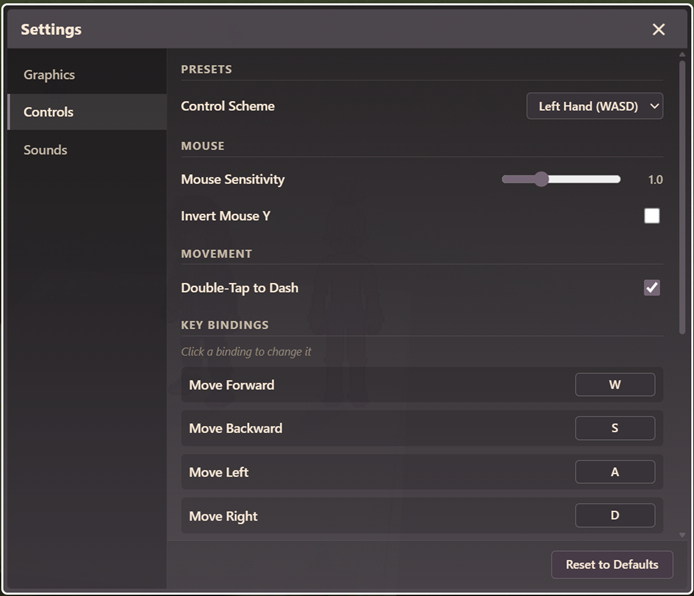Viewport: 694px width, 596px height.
Task: Open the Sounds settings tab
Action: [46, 150]
